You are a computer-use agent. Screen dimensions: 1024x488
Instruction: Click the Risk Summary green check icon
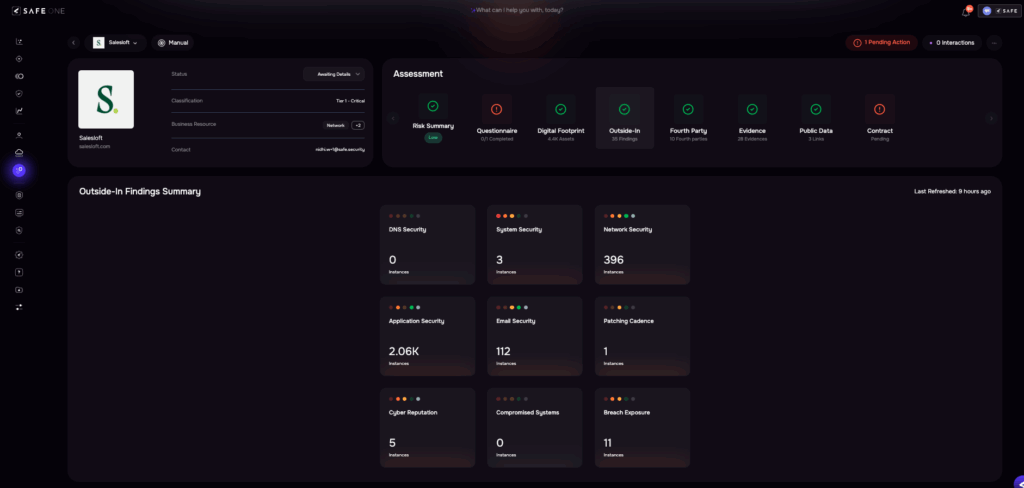tap(433, 106)
